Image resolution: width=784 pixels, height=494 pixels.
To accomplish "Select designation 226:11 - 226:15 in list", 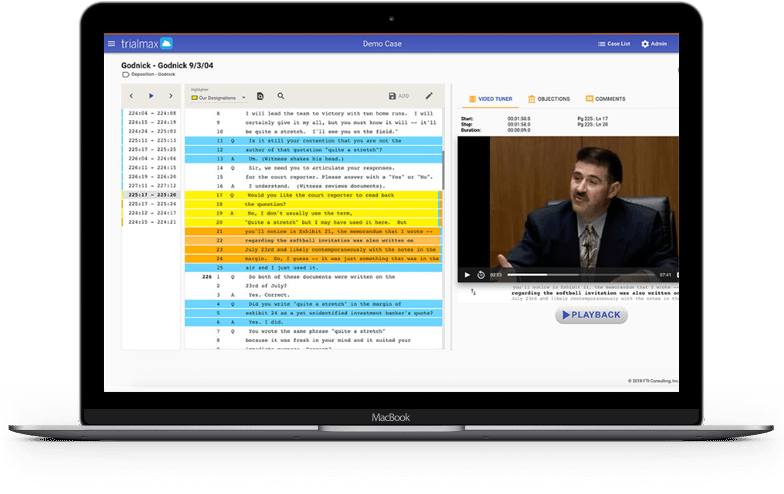I will [152, 168].
